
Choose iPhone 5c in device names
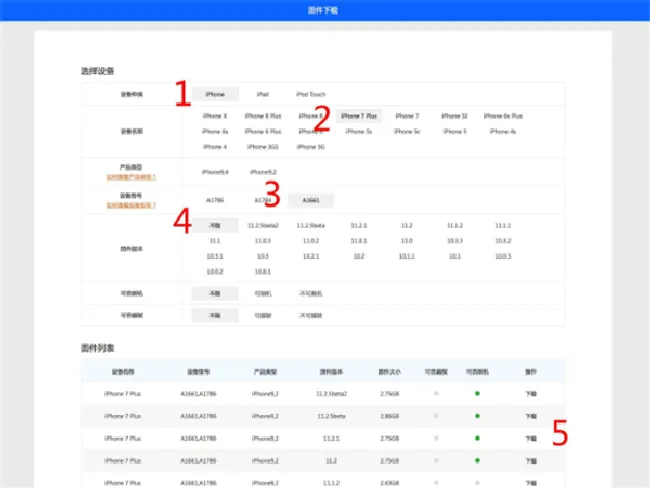[407, 131]
